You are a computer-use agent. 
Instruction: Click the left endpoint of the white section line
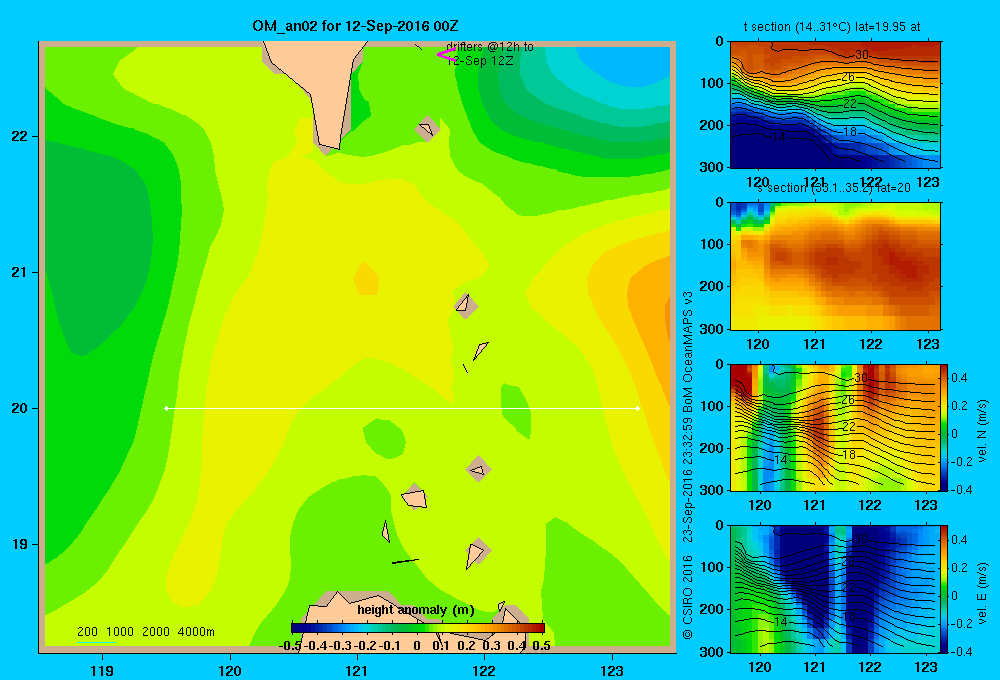[166, 408]
